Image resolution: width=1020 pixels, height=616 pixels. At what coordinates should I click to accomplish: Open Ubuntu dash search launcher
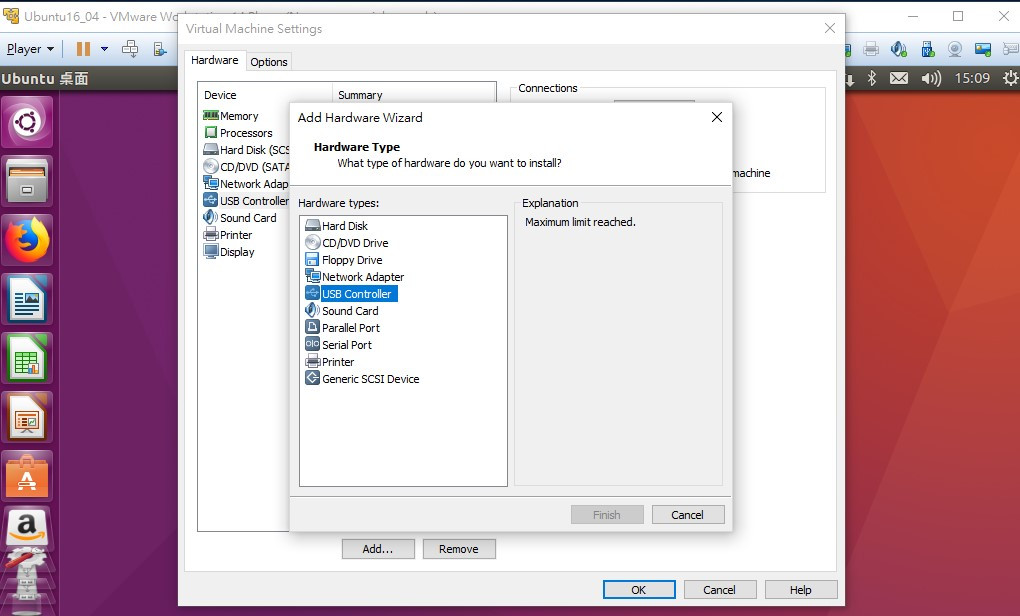click(27, 122)
